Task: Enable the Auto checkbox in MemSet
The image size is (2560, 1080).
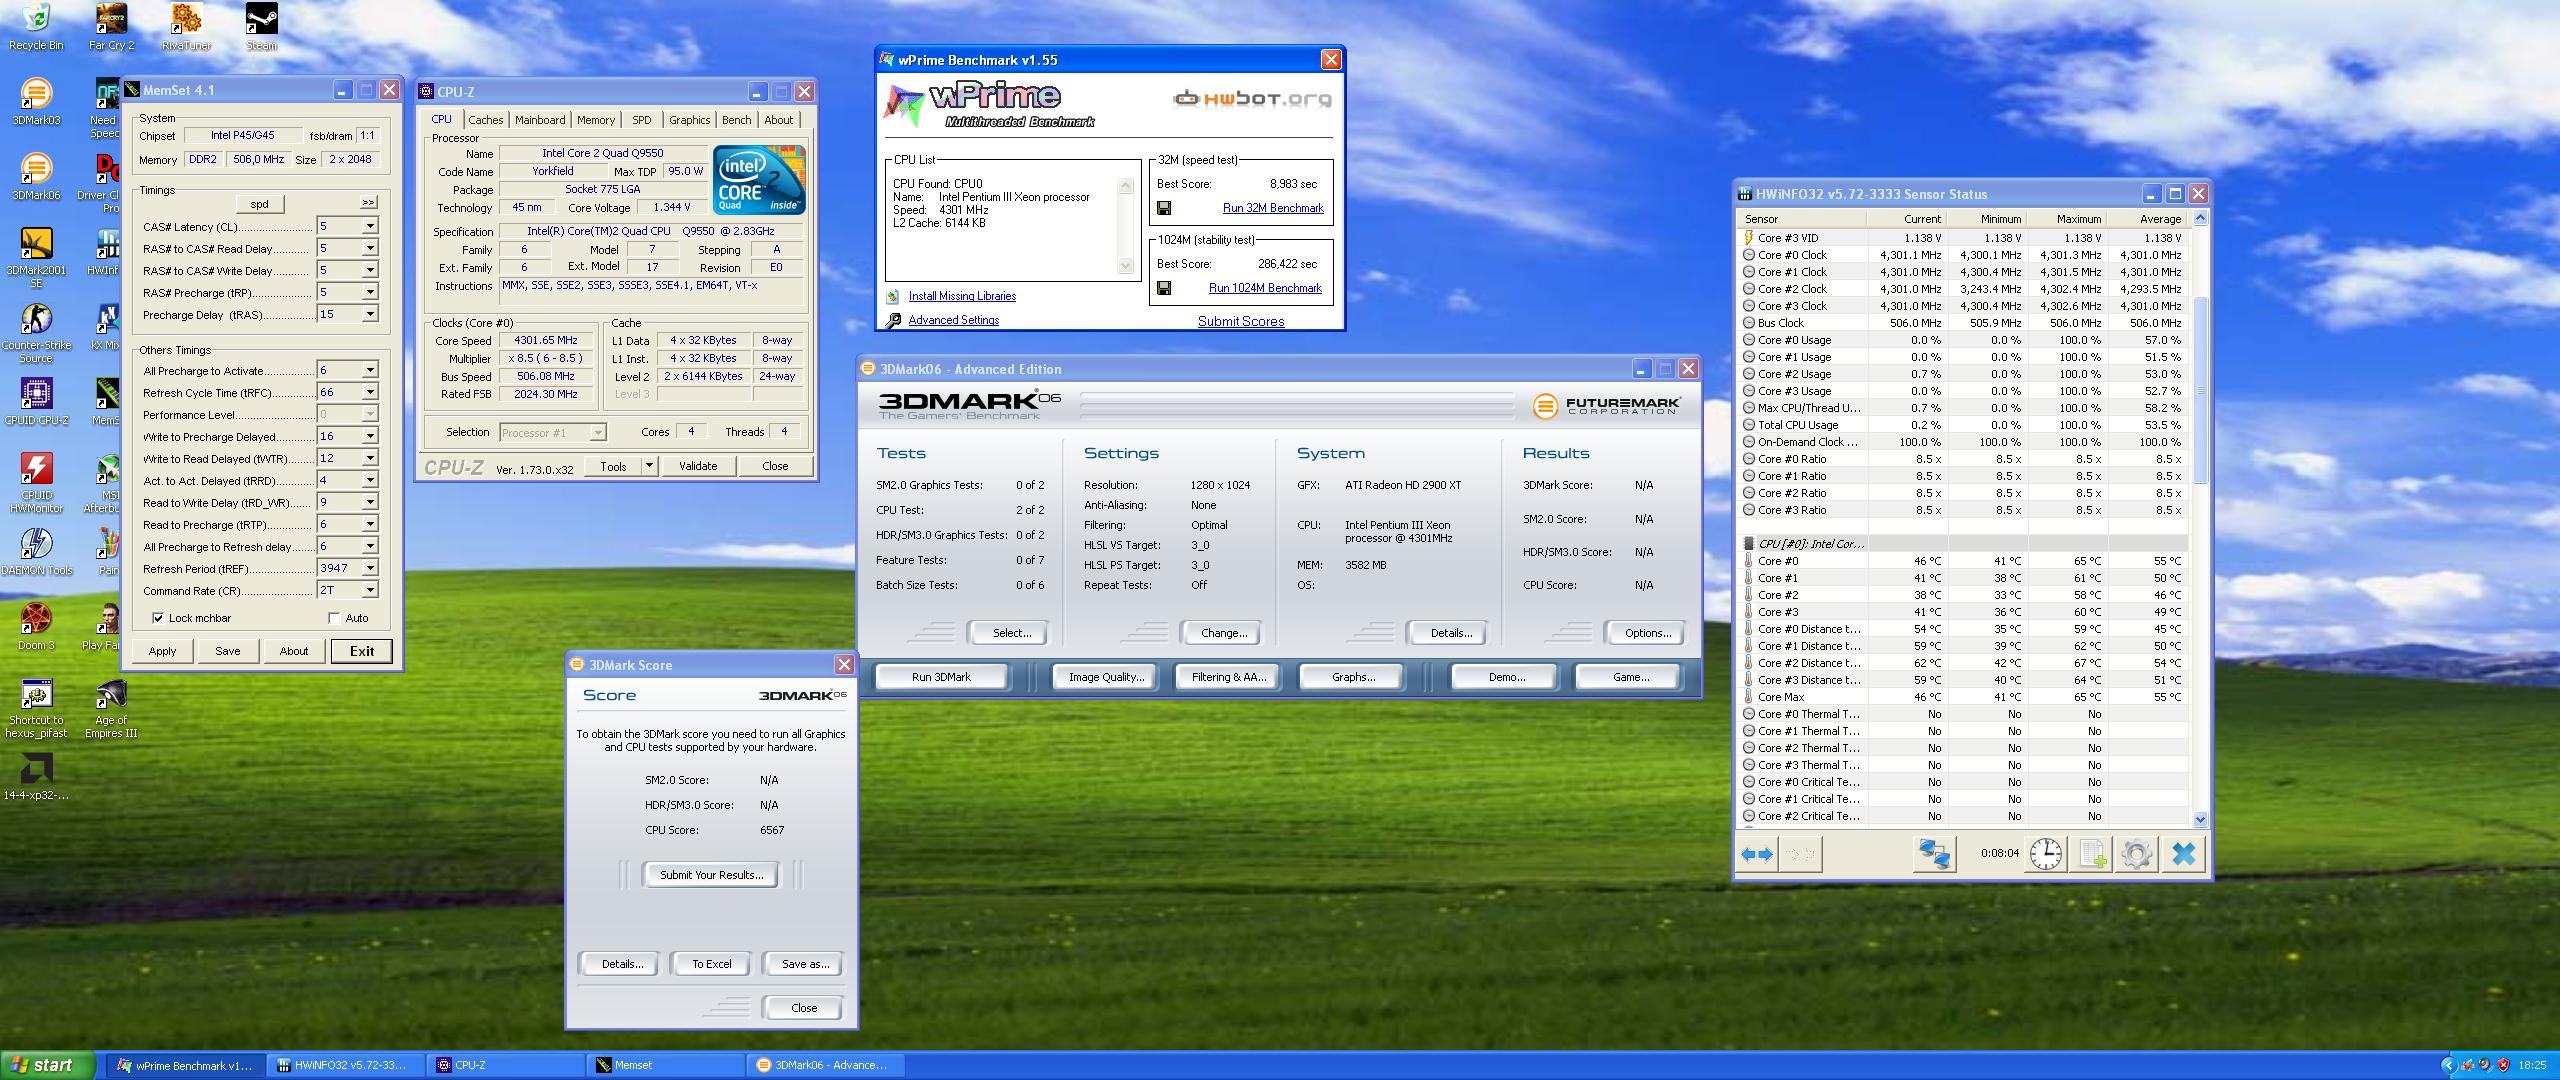Action: (x=334, y=618)
